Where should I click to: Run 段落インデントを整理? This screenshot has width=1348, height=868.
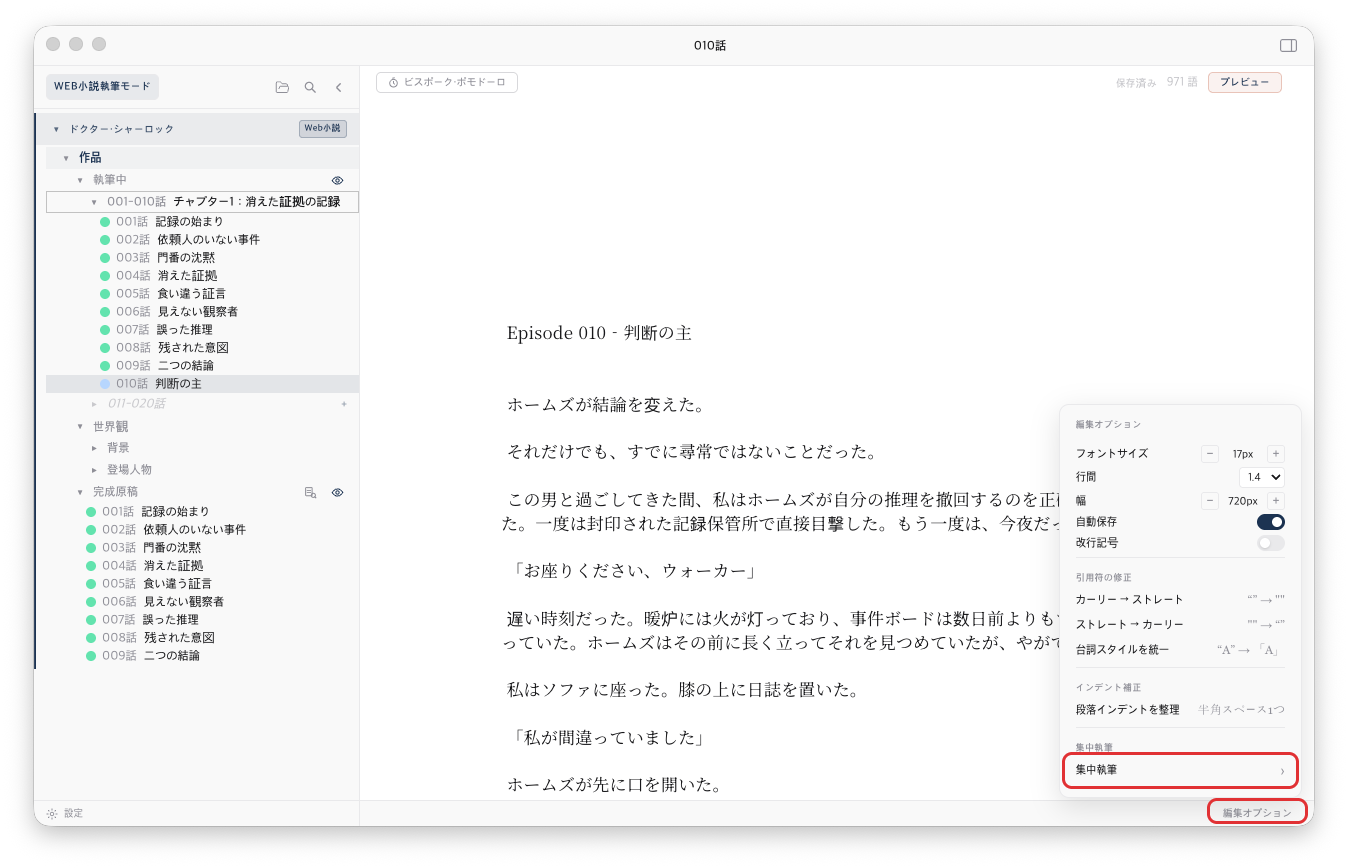tap(1180, 709)
